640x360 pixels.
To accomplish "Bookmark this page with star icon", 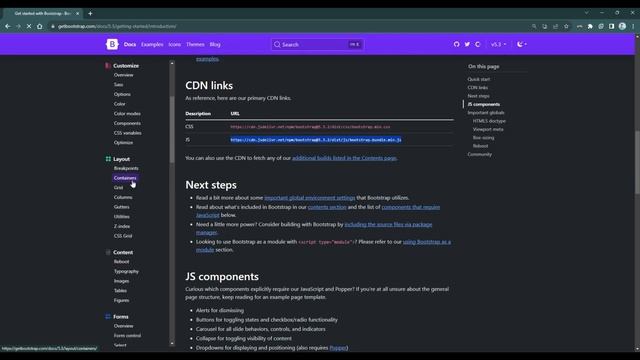I will coord(566,26).
